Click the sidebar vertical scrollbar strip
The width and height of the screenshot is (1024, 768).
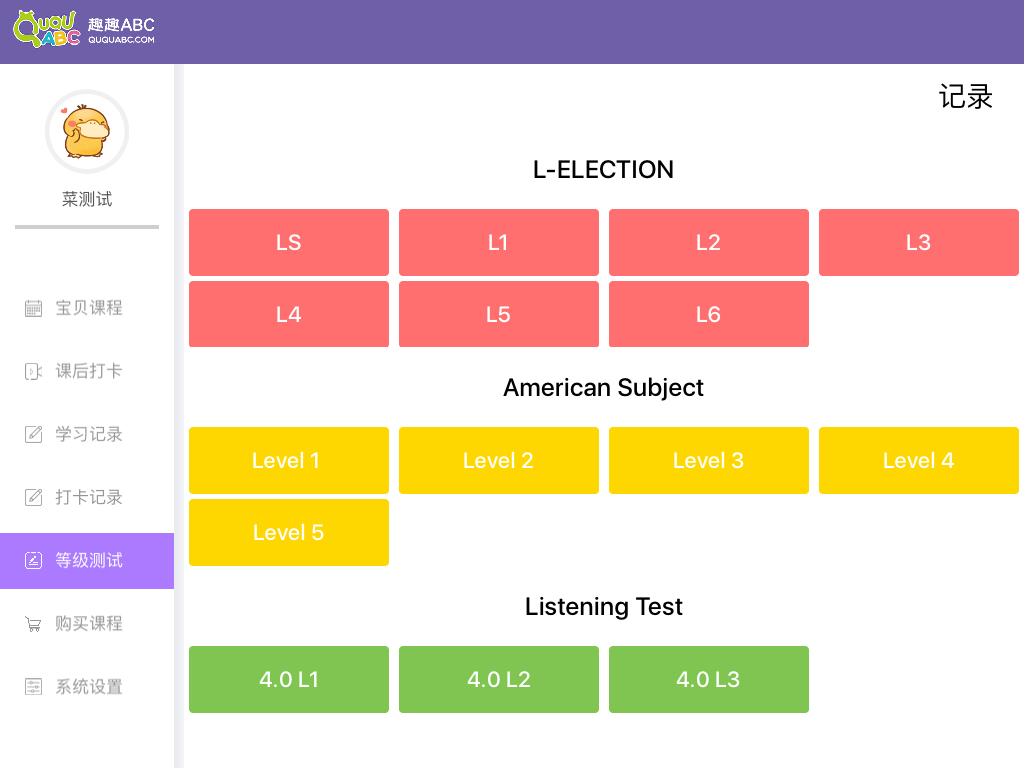(x=179, y=415)
